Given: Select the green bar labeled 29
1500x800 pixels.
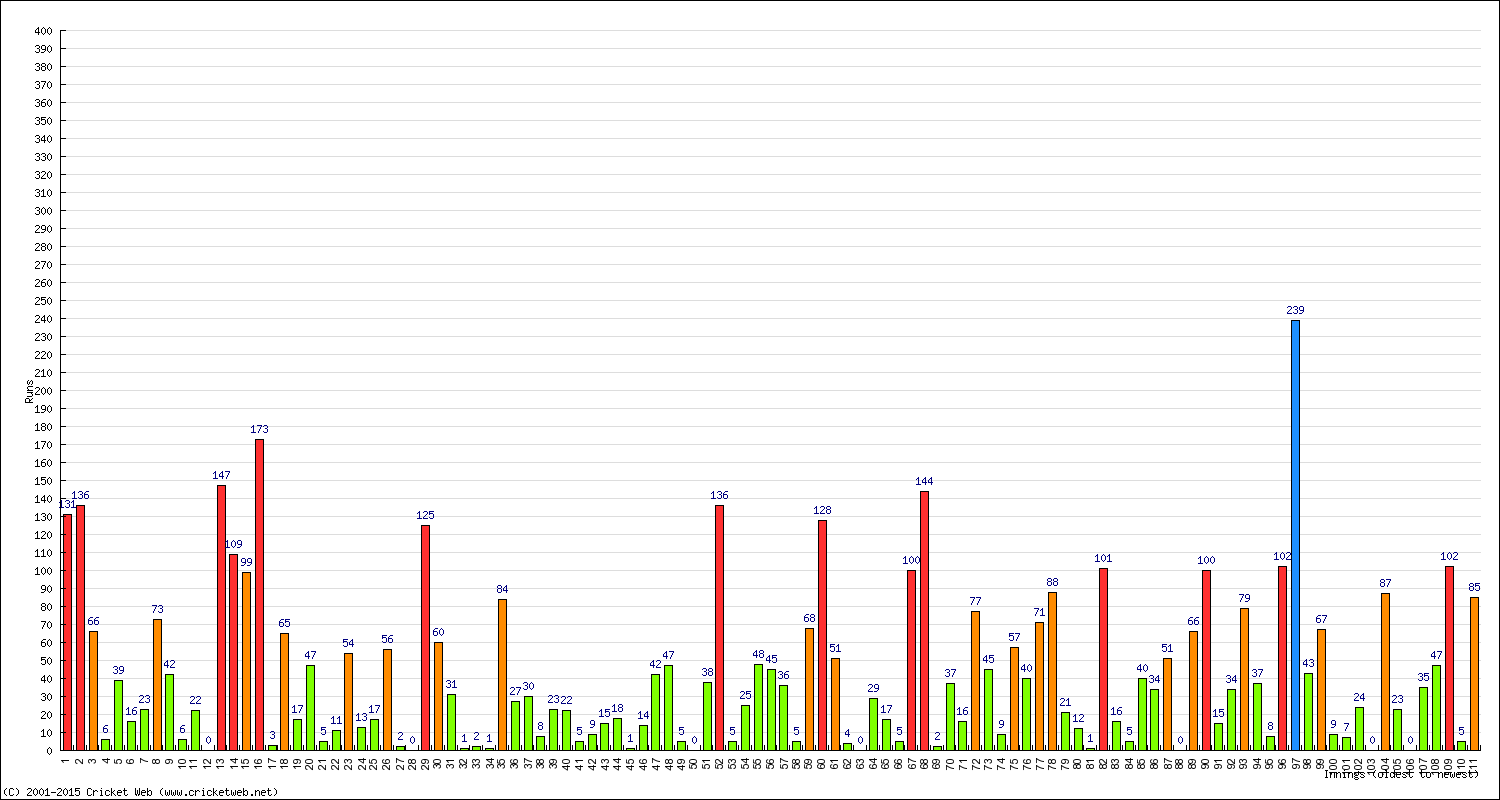Looking at the screenshot, I should click(874, 724).
